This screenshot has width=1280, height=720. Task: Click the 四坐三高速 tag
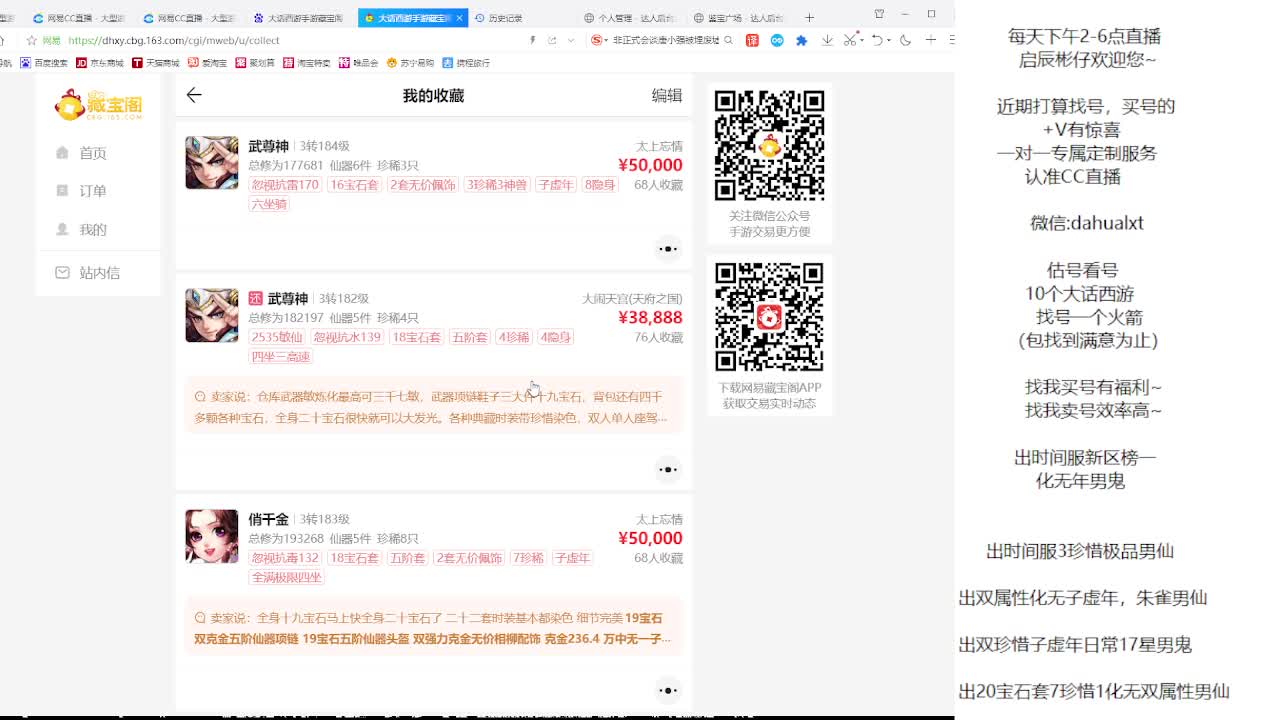coord(281,357)
